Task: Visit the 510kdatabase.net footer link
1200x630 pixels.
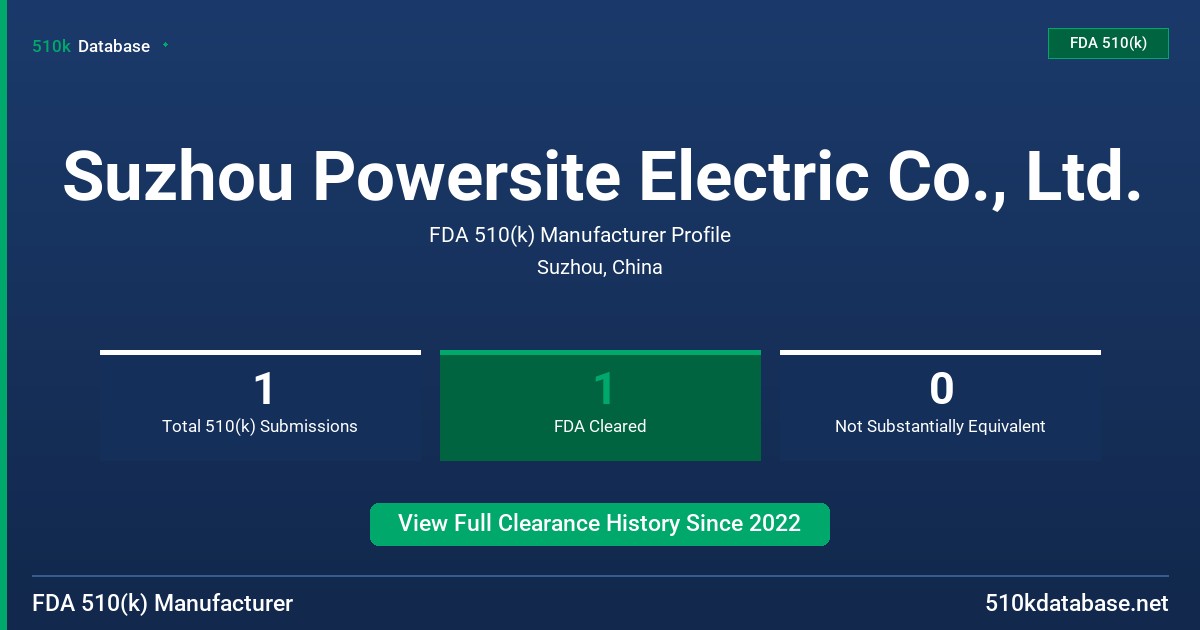Action: point(1077,603)
